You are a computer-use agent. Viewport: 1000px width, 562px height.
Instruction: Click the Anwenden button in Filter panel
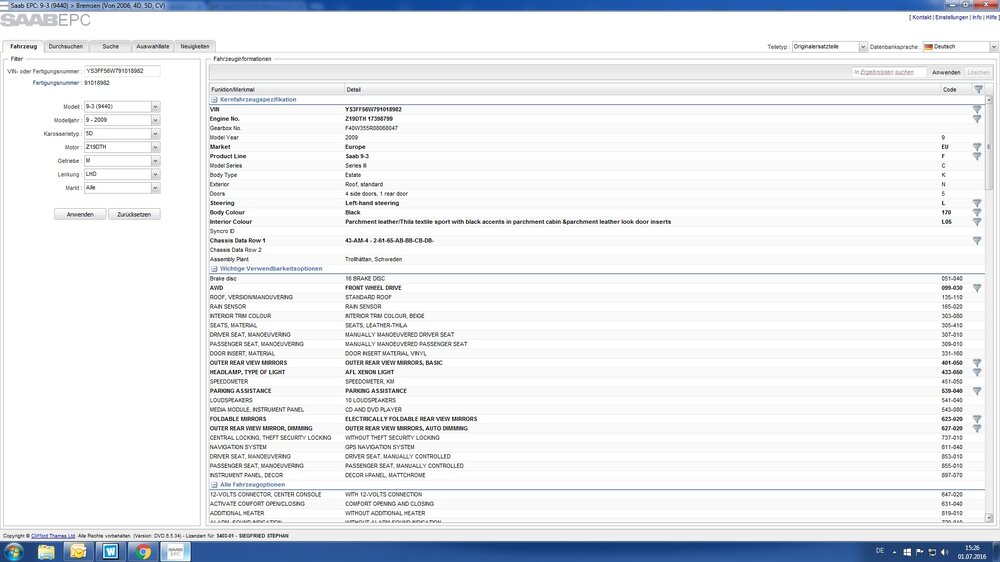[x=80, y=214]
